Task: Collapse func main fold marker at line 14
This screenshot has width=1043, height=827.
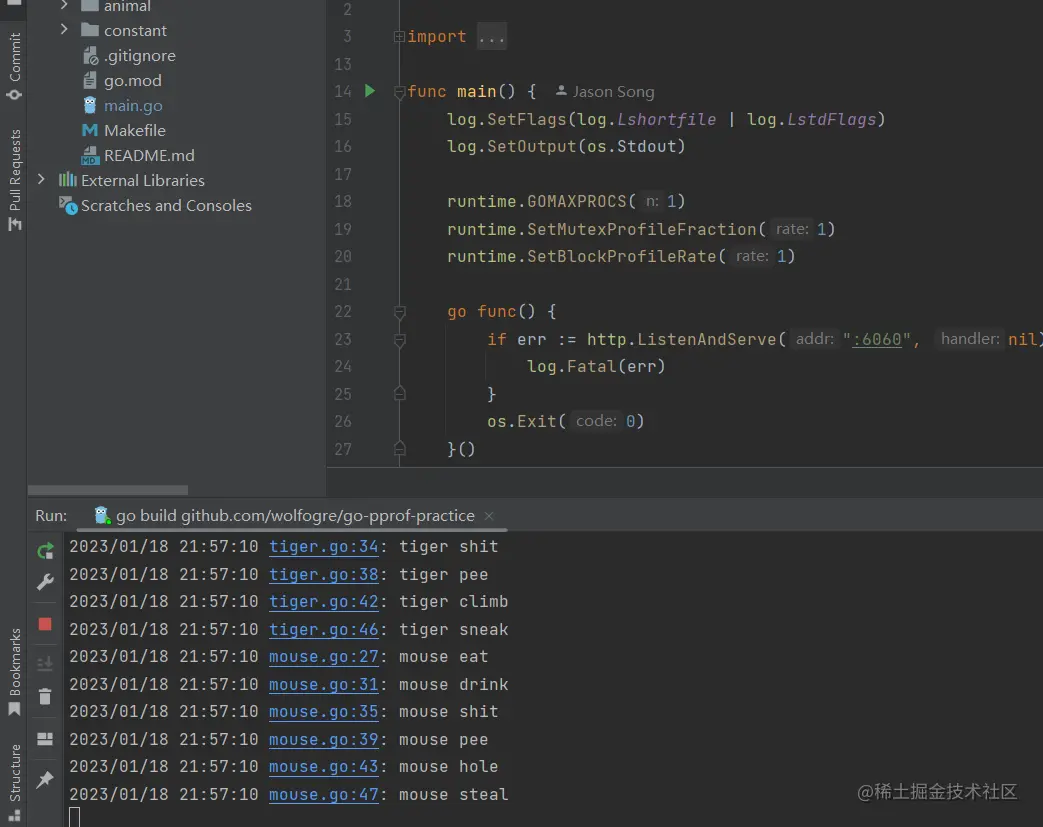Action: 399,92
